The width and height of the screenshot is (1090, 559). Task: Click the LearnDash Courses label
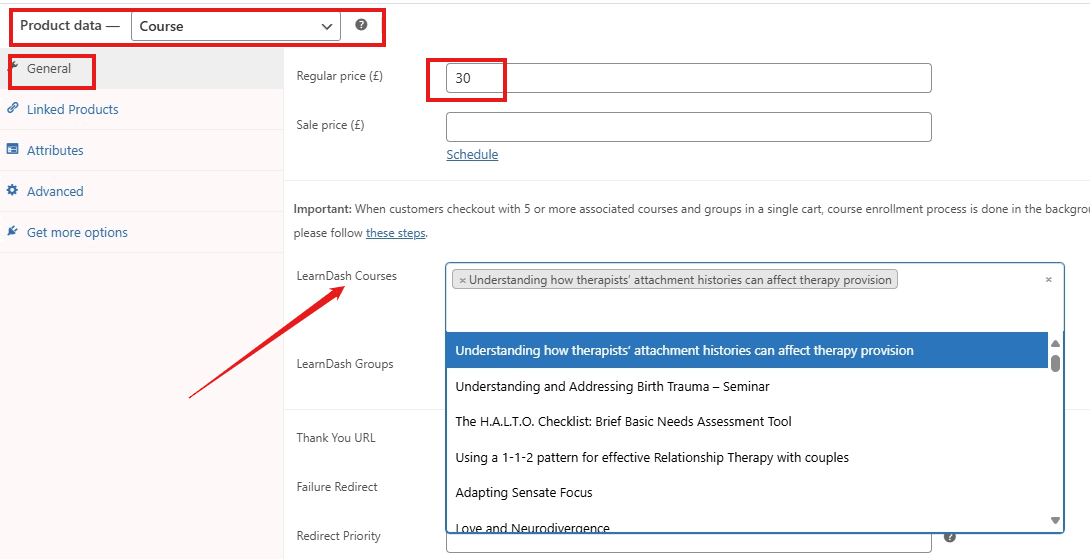pos(346,276)
